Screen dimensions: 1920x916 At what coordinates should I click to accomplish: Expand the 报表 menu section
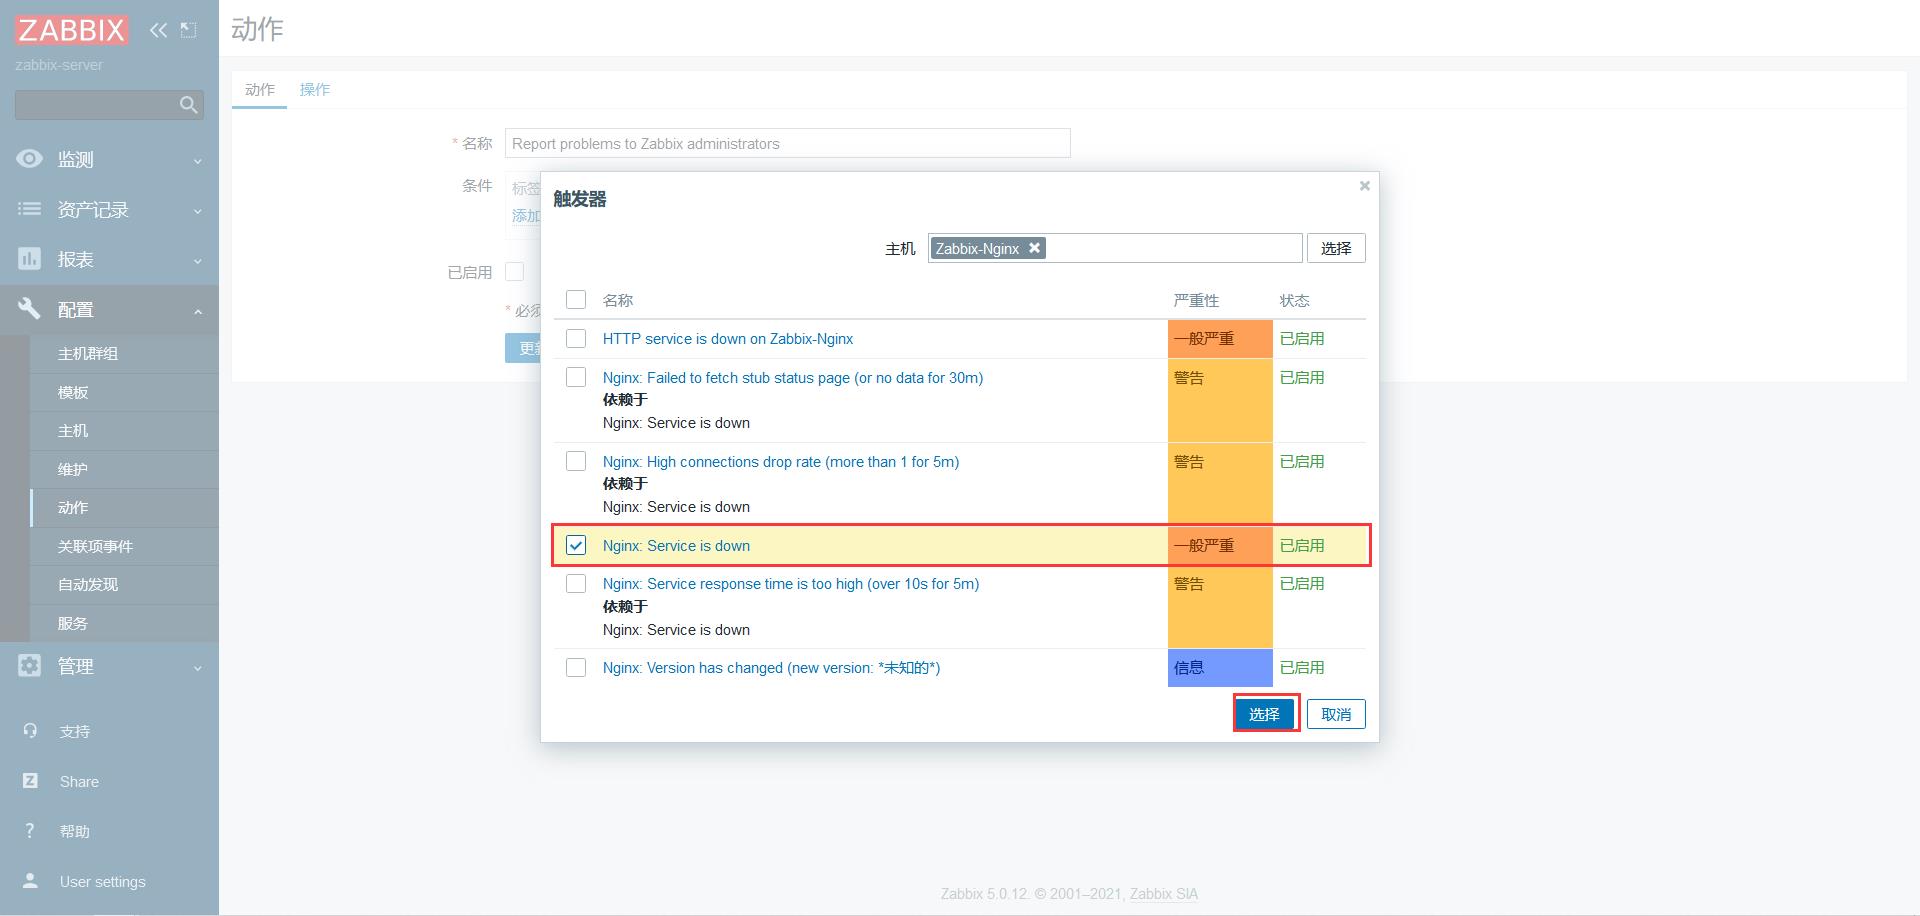(x=109, y=259)
